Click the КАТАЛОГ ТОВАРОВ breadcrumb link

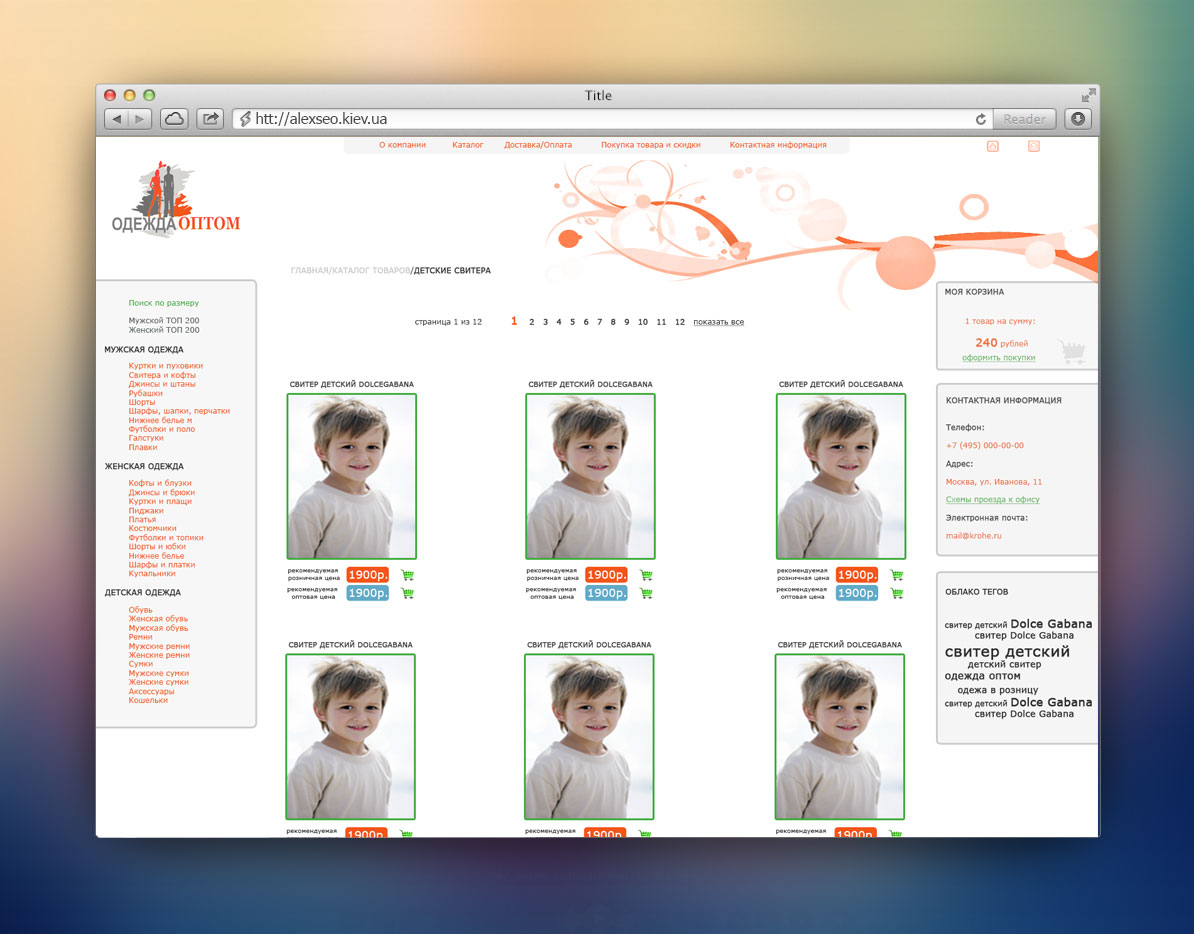click(x=371, y=270)
